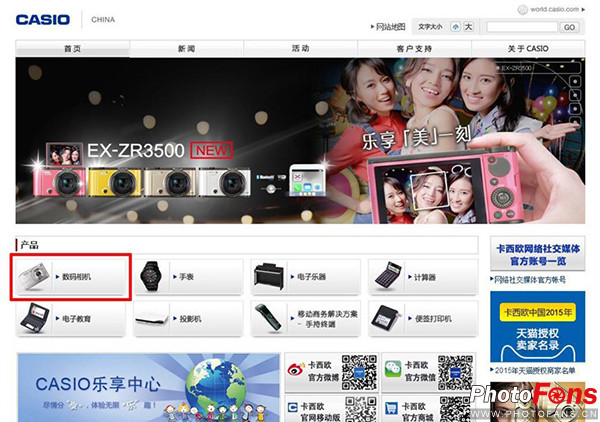Select the white camera in banner
This screenshot has height=422, width=600.
[225, 182]
